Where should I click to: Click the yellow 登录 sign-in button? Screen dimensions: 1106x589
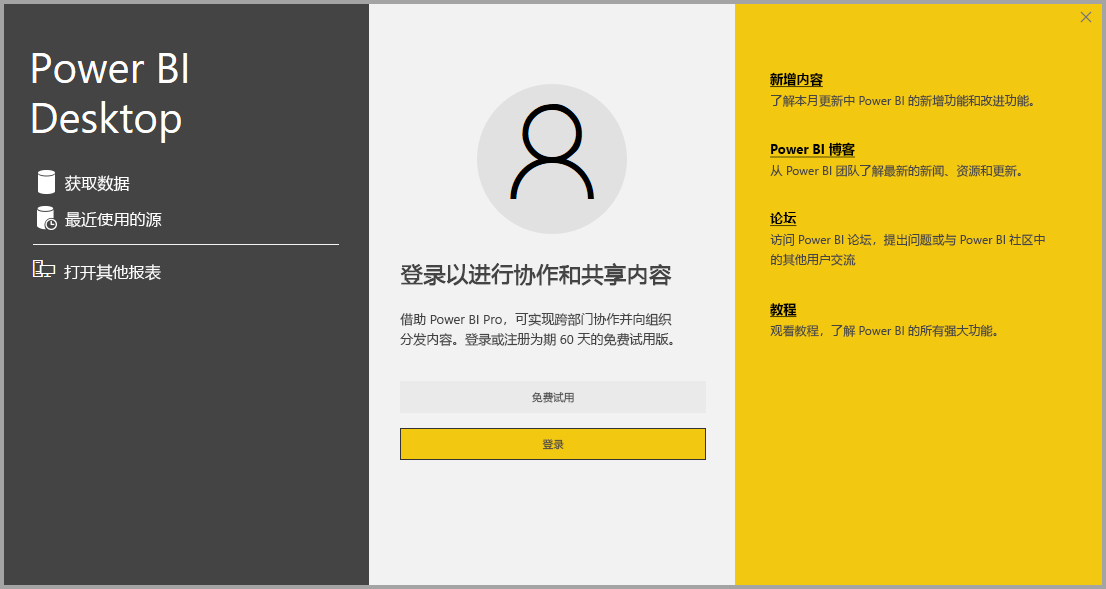(553, 444)
